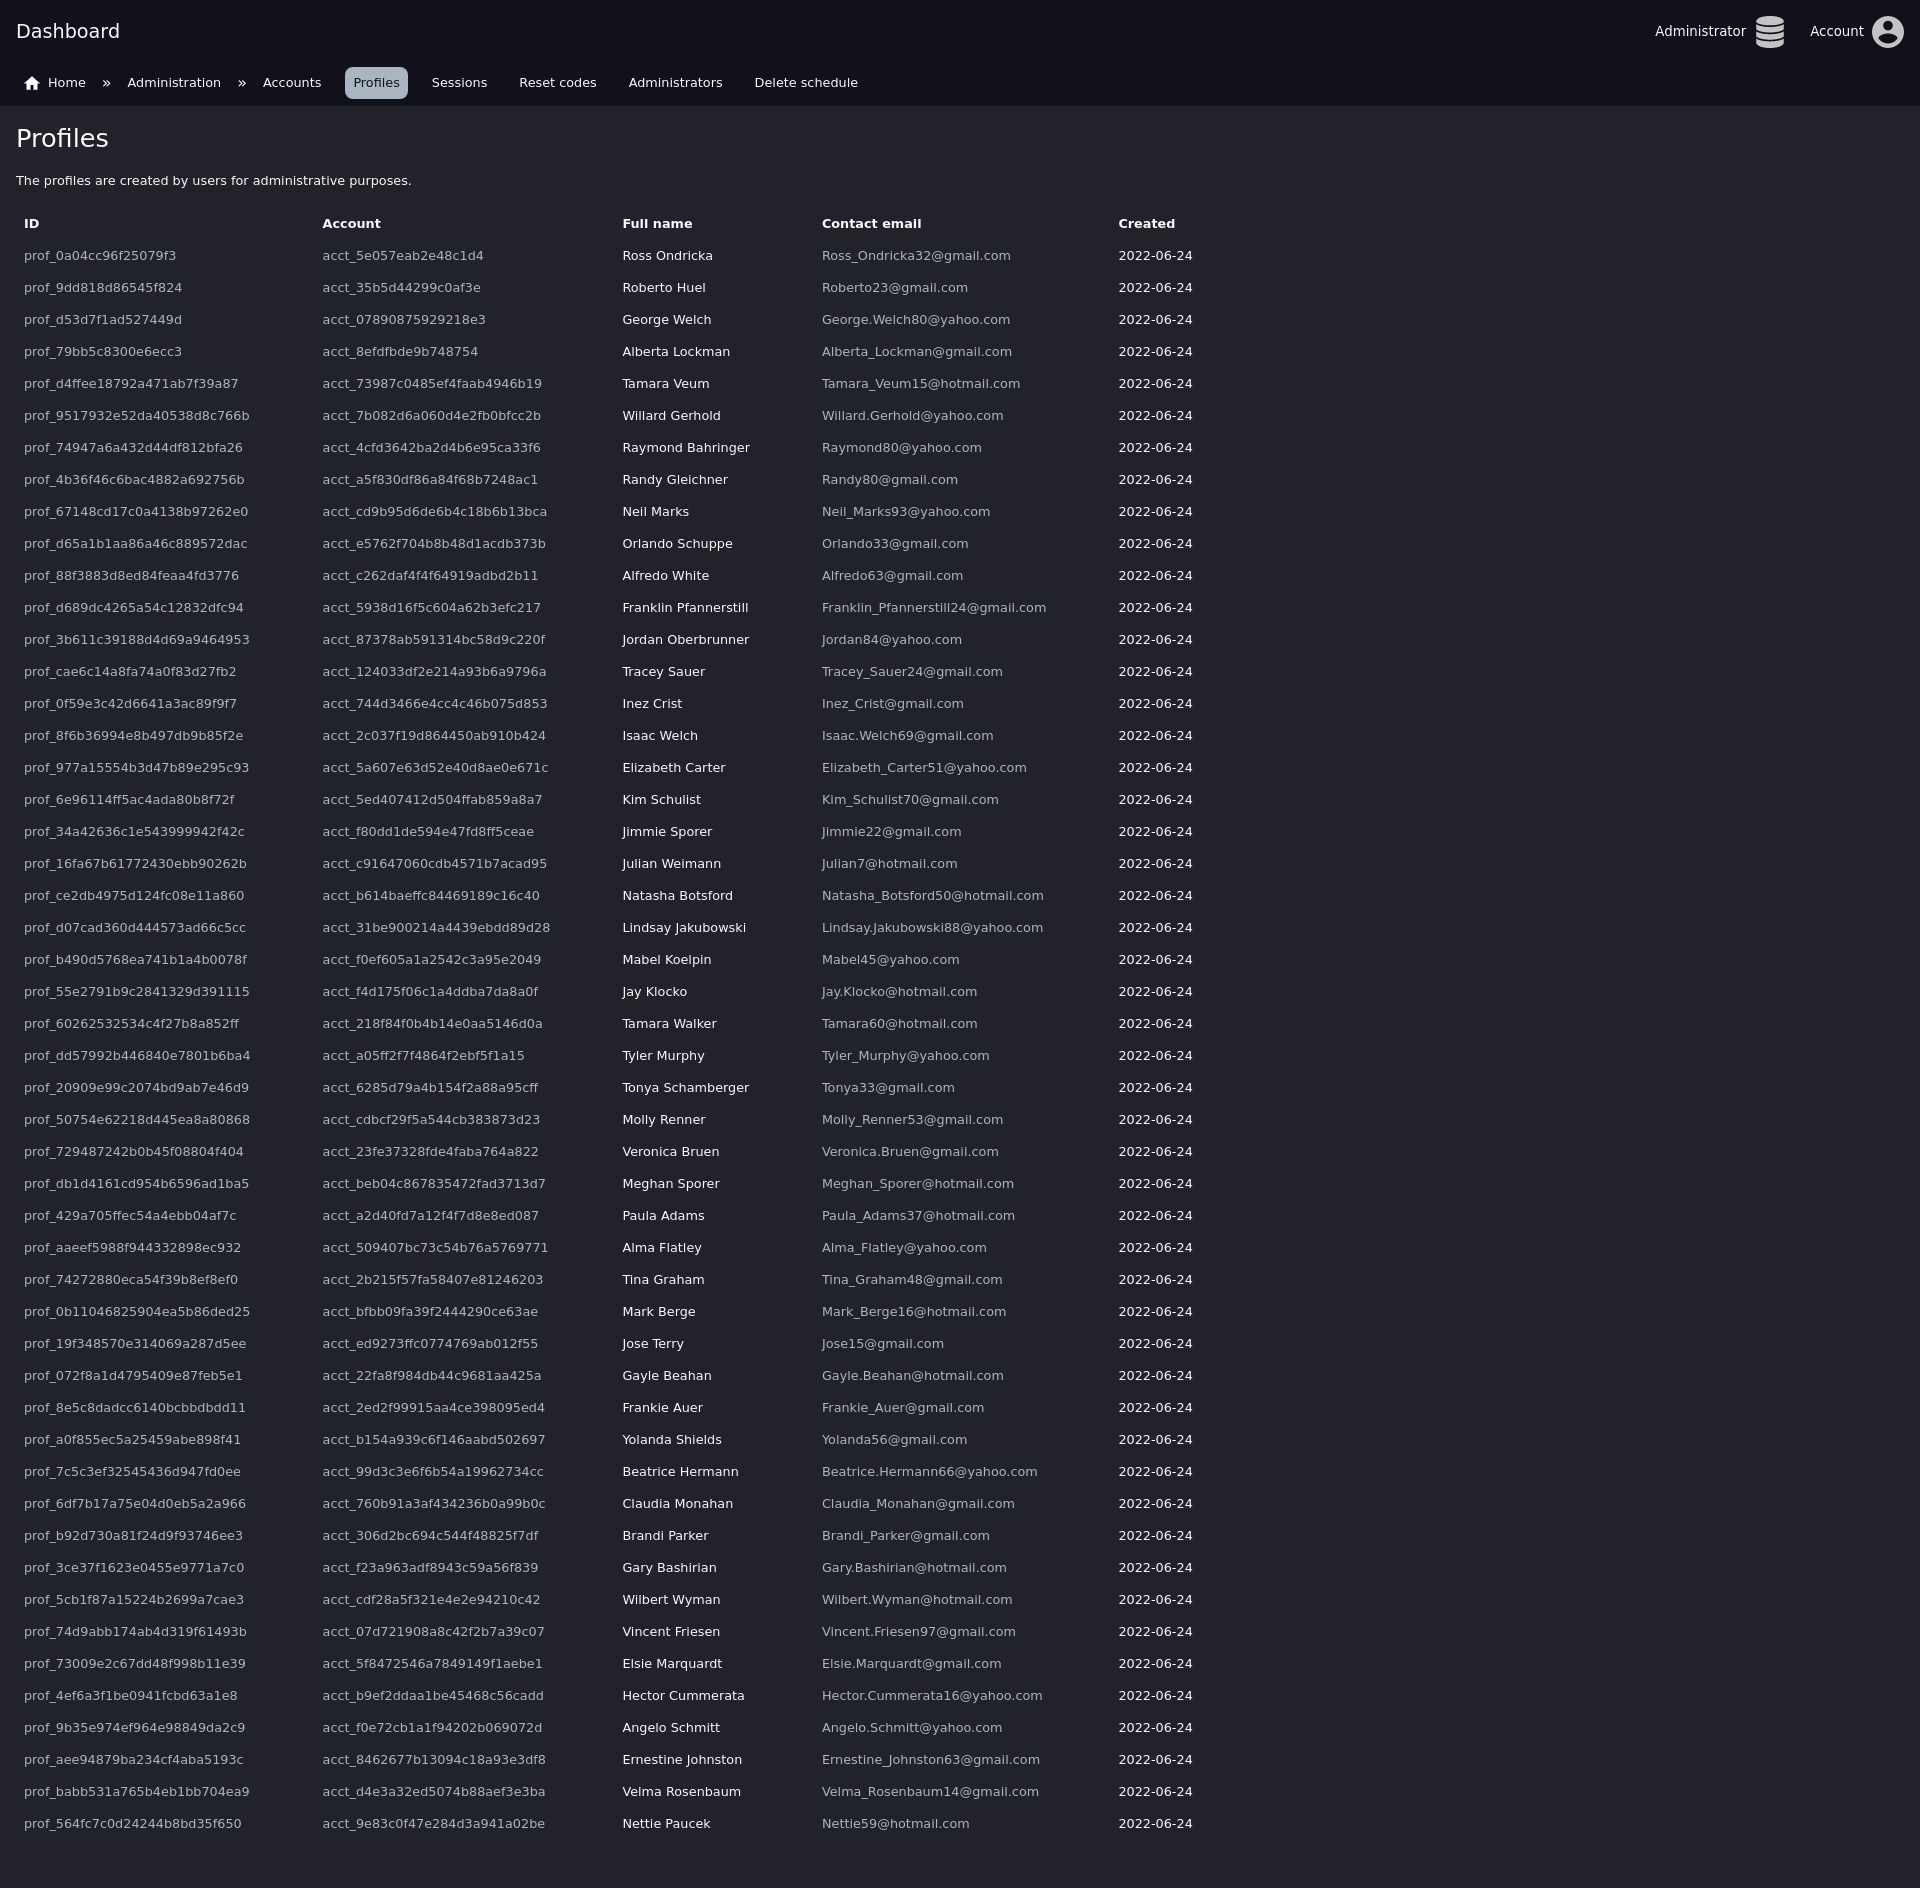Viewport: 1920px width, 1888px height.
Task: Click email George.Welch80@yahoo.com
Action: pos(915,320)
